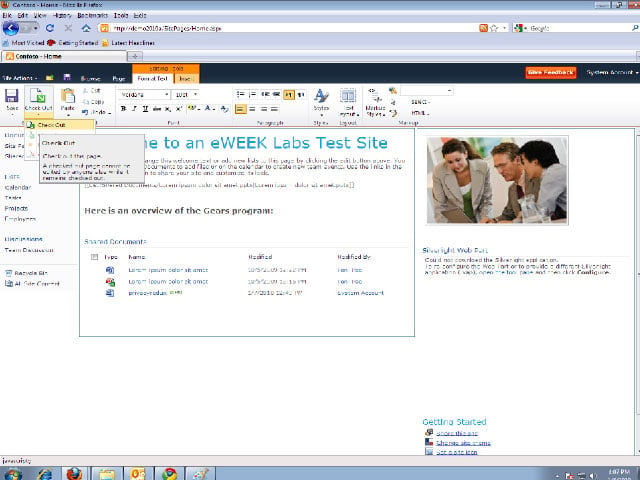Screen dimensions: 640x480
Task: Open the font size dropdown
Action: (x=185, y=95)
